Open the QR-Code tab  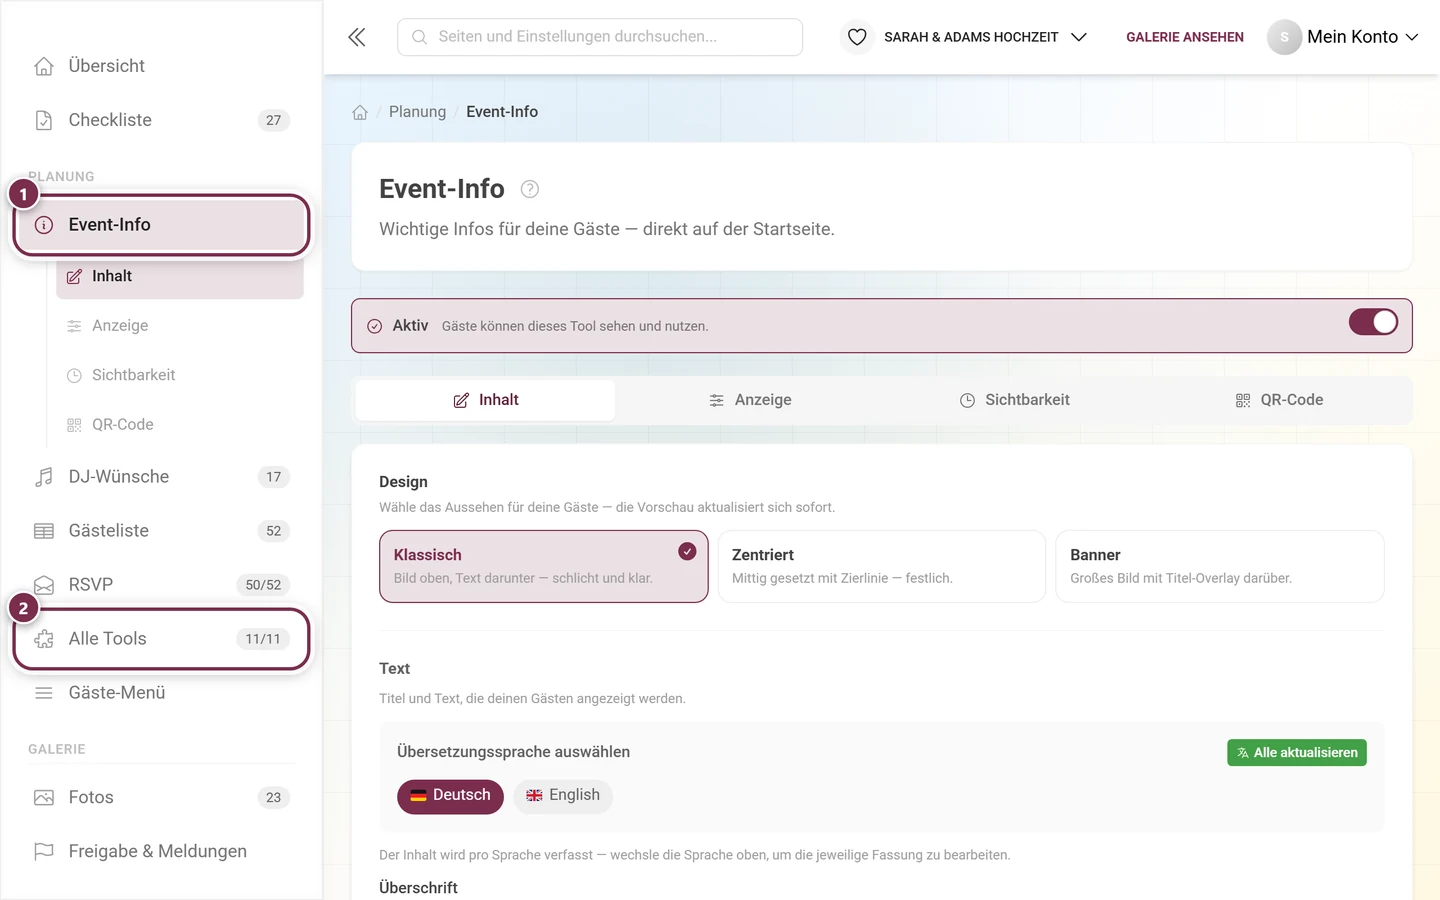pos(1279,400)
